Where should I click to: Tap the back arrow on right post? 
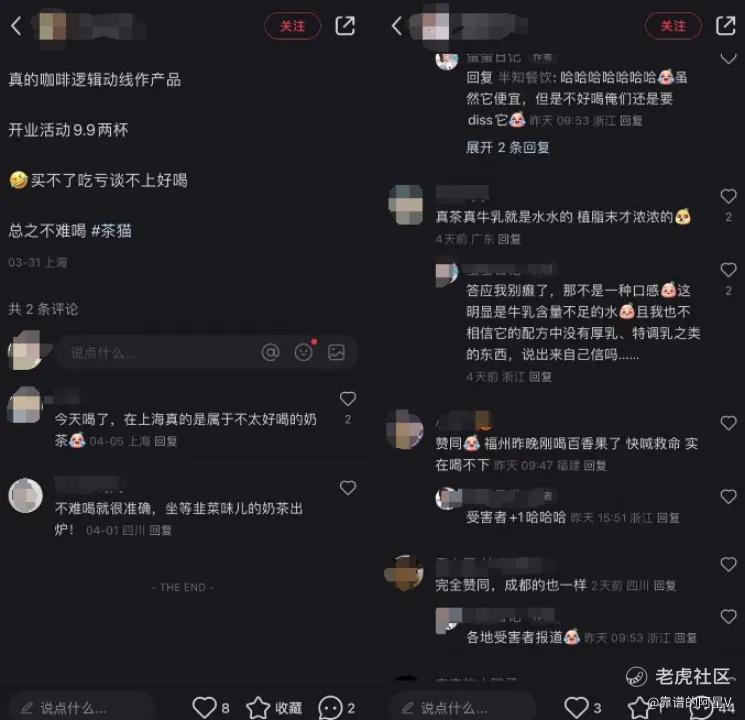(397, 26)
